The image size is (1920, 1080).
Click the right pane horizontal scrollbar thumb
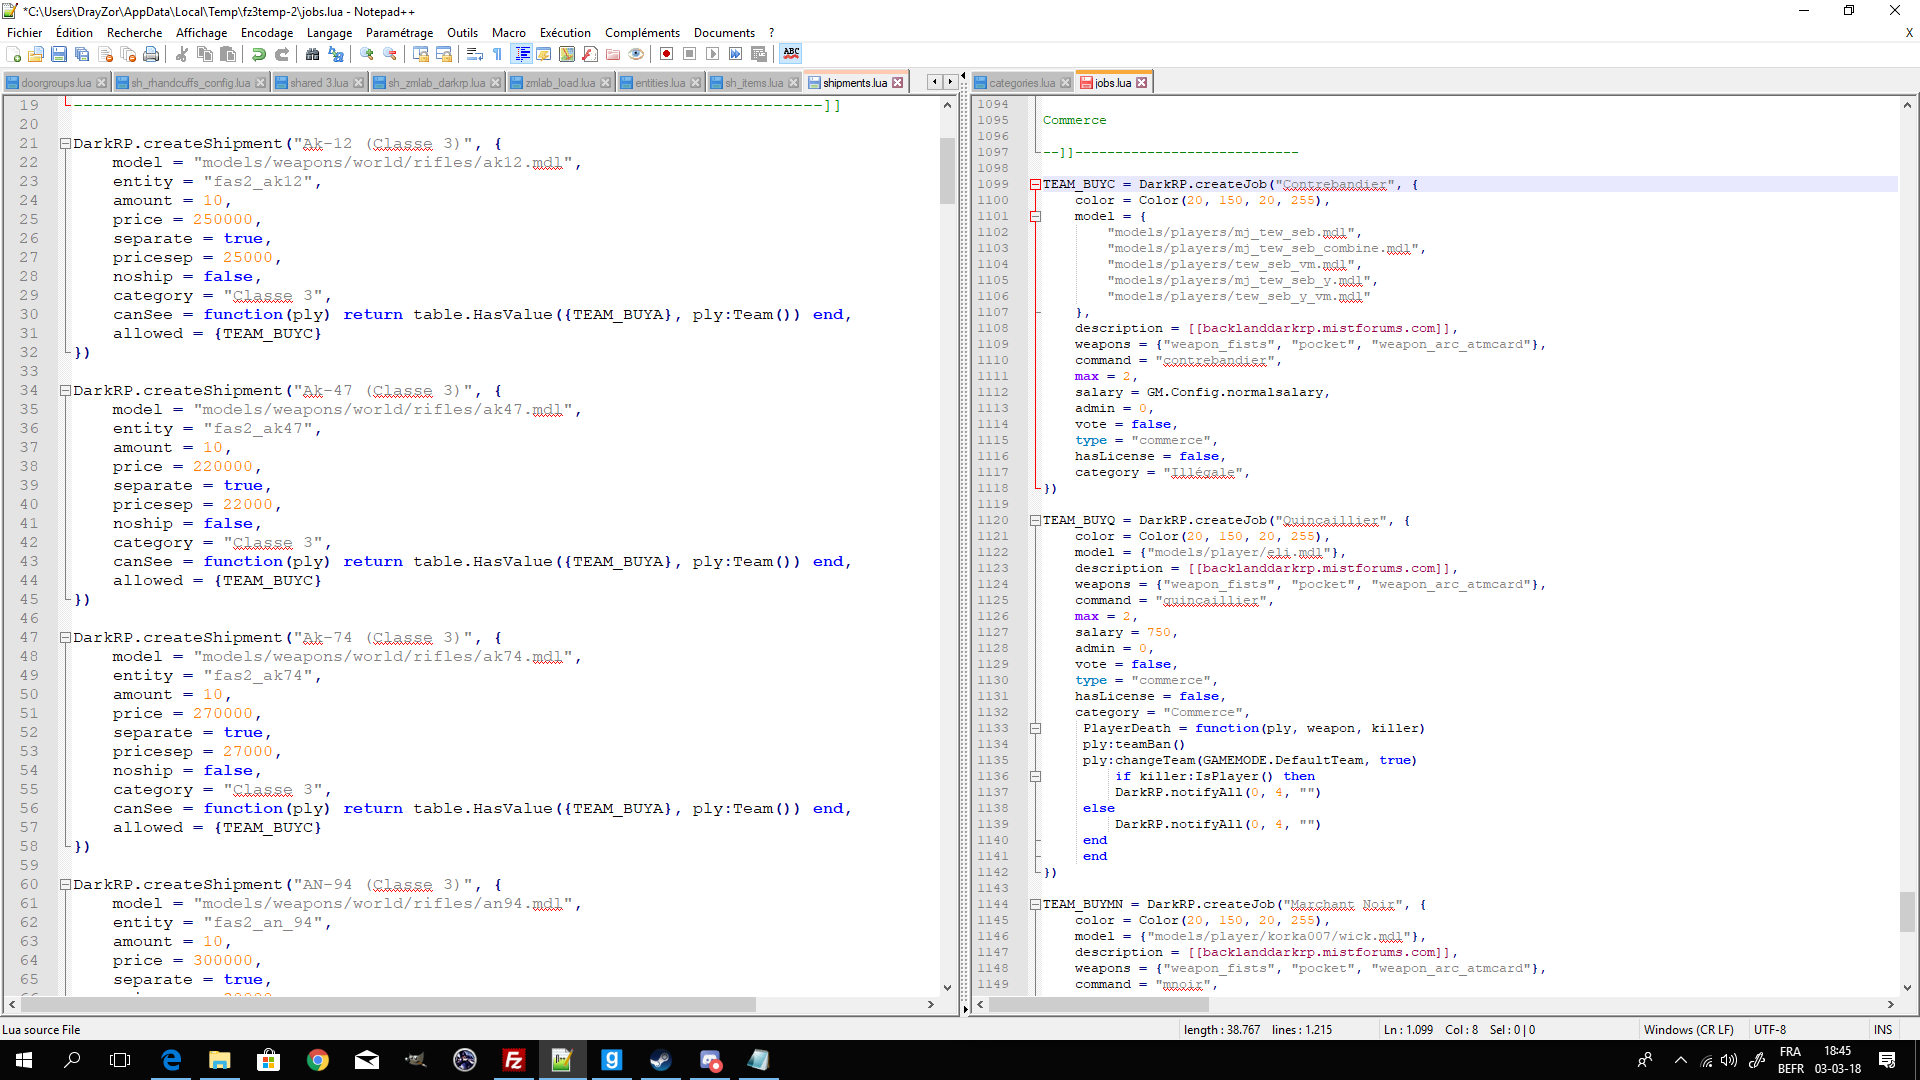tap(1098, 1005)
